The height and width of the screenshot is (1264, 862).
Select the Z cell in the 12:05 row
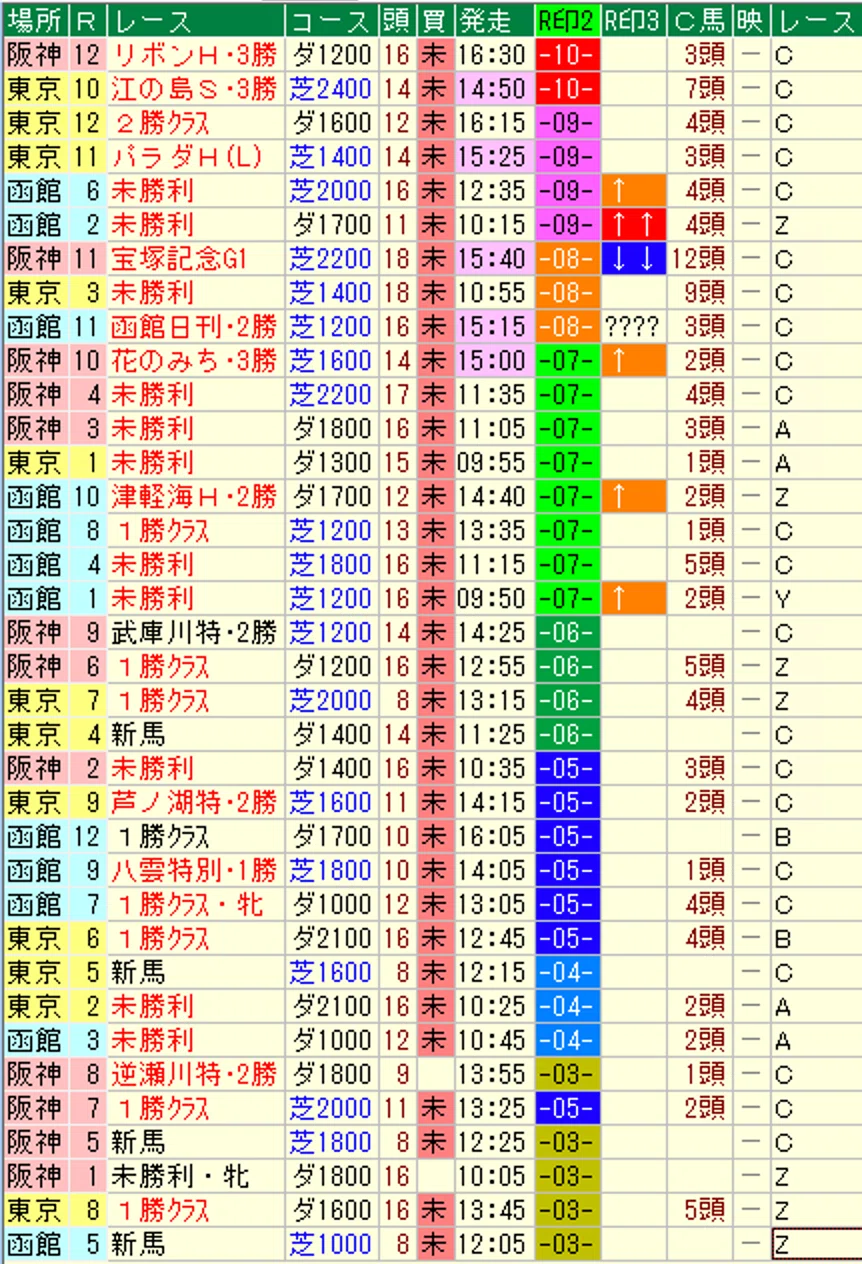click(815, 1245)
